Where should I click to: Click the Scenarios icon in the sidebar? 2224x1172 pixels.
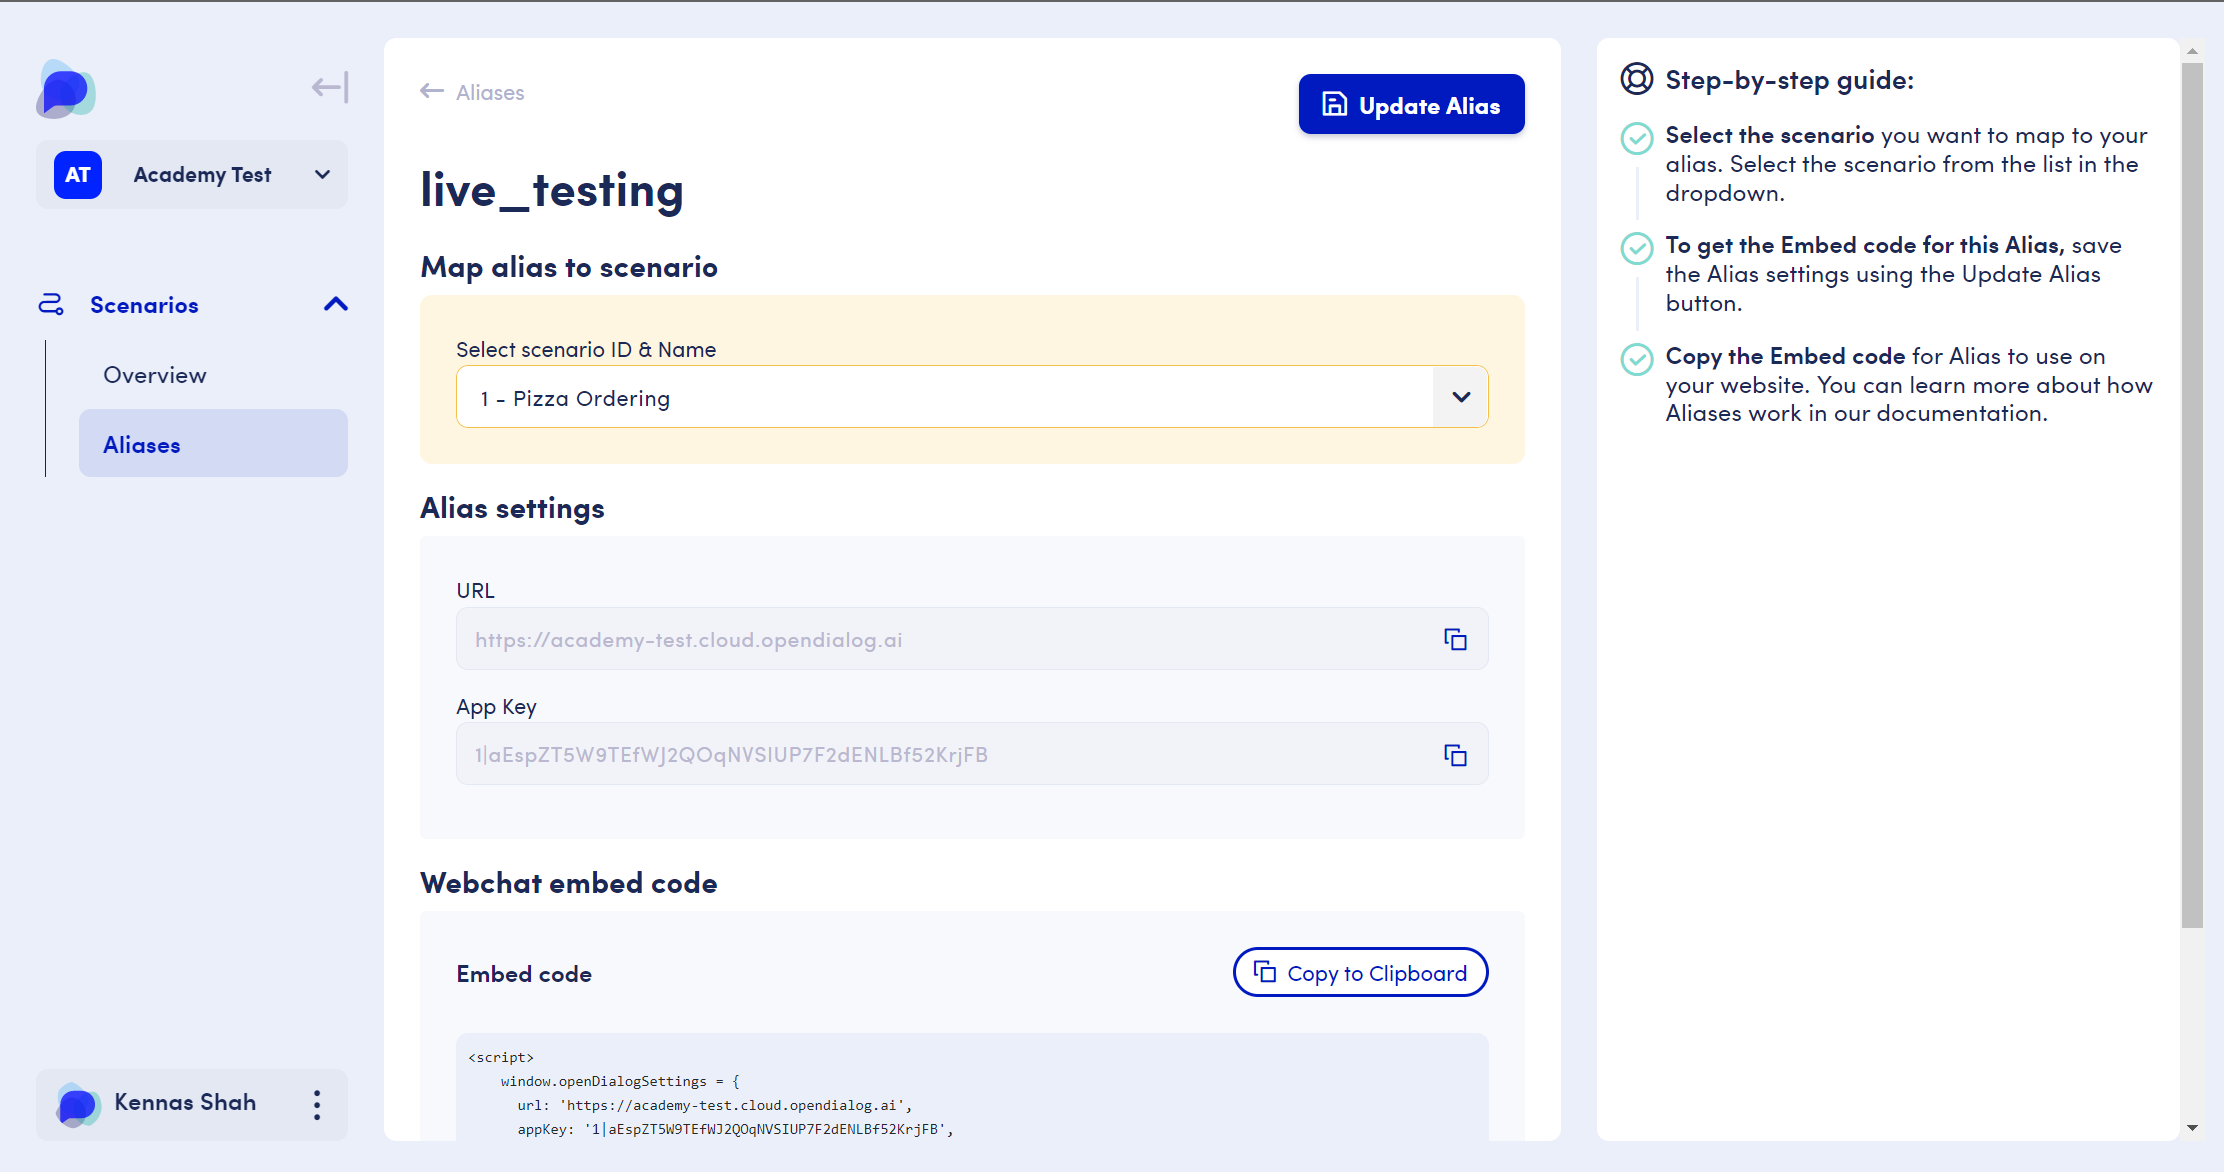pos(52,304)
